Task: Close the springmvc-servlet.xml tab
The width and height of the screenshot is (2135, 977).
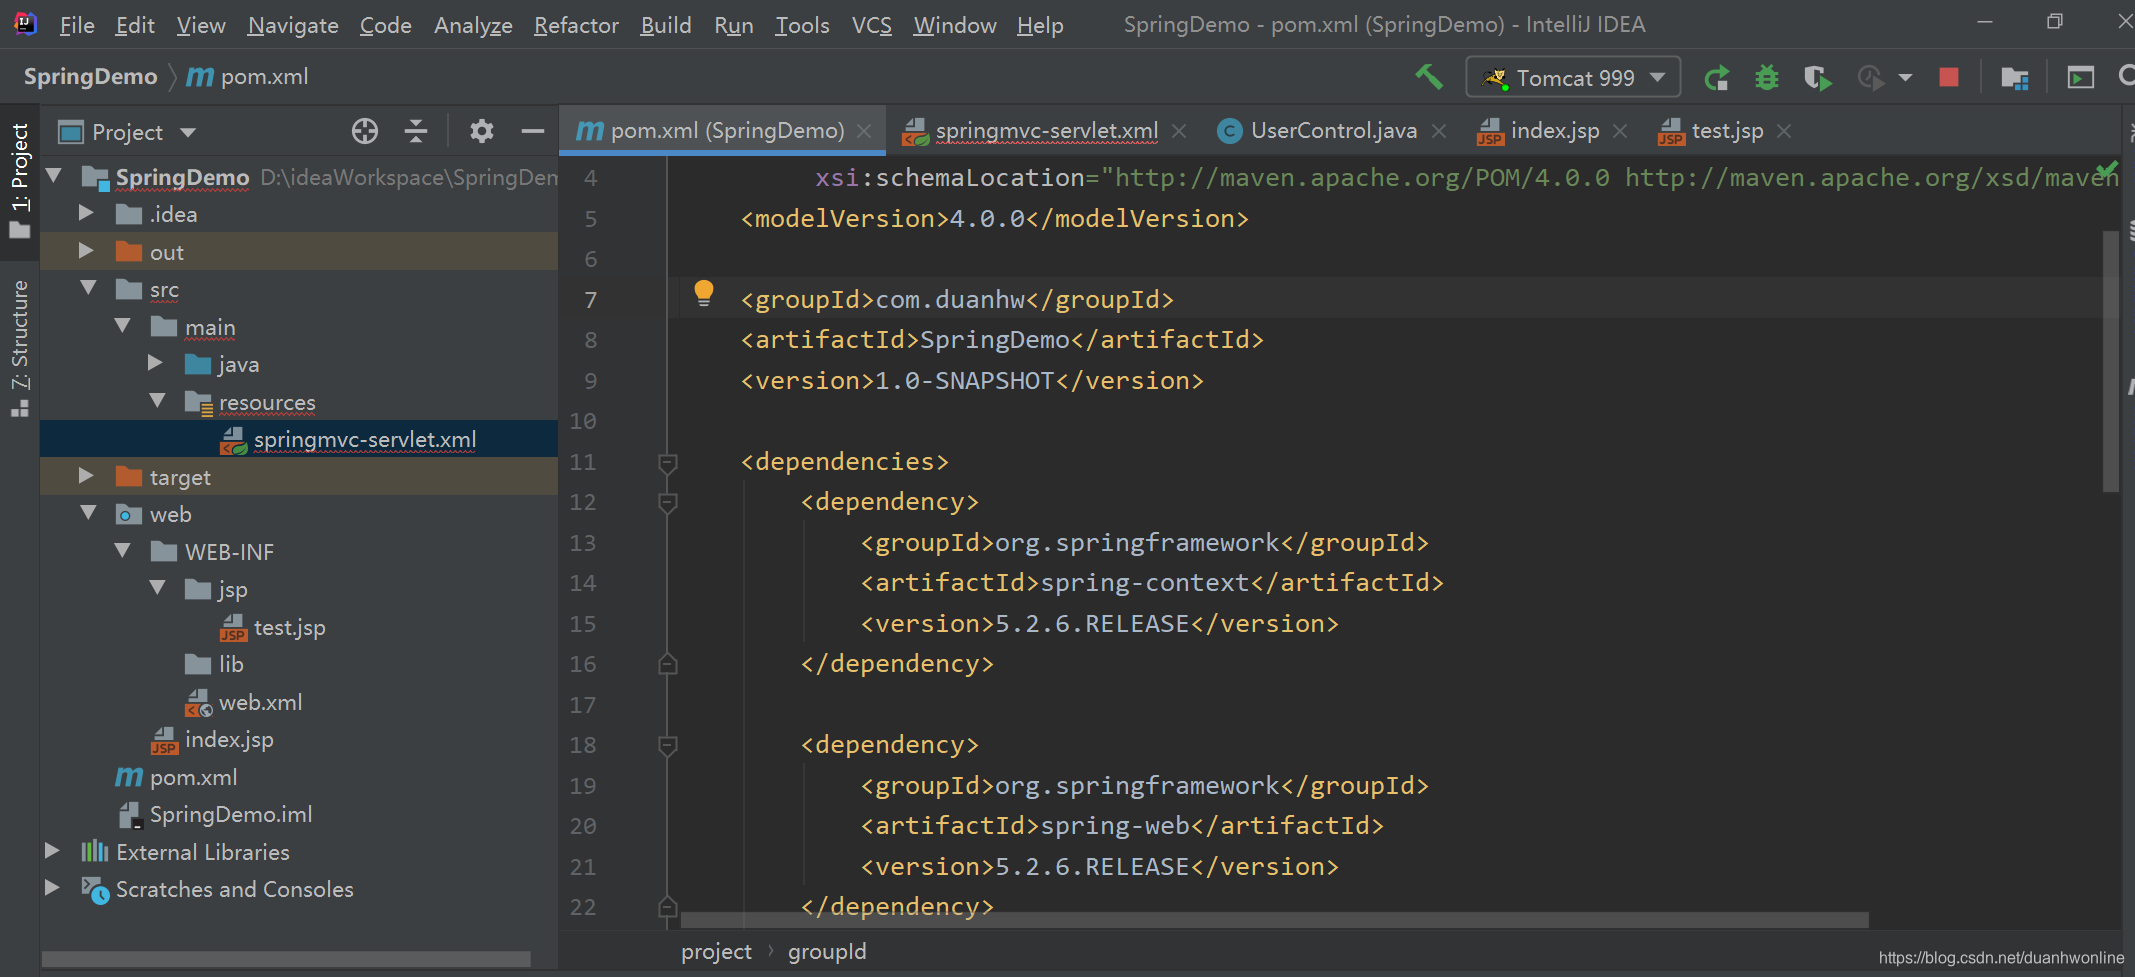Action: (1179, 131)
